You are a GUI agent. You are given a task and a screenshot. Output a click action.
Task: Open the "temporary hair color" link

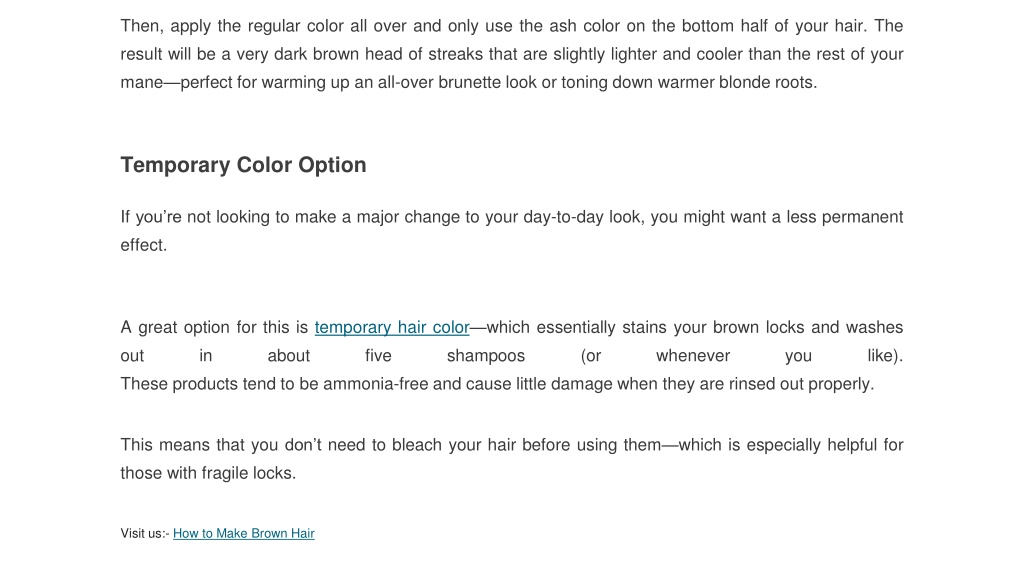pos(392,327)
